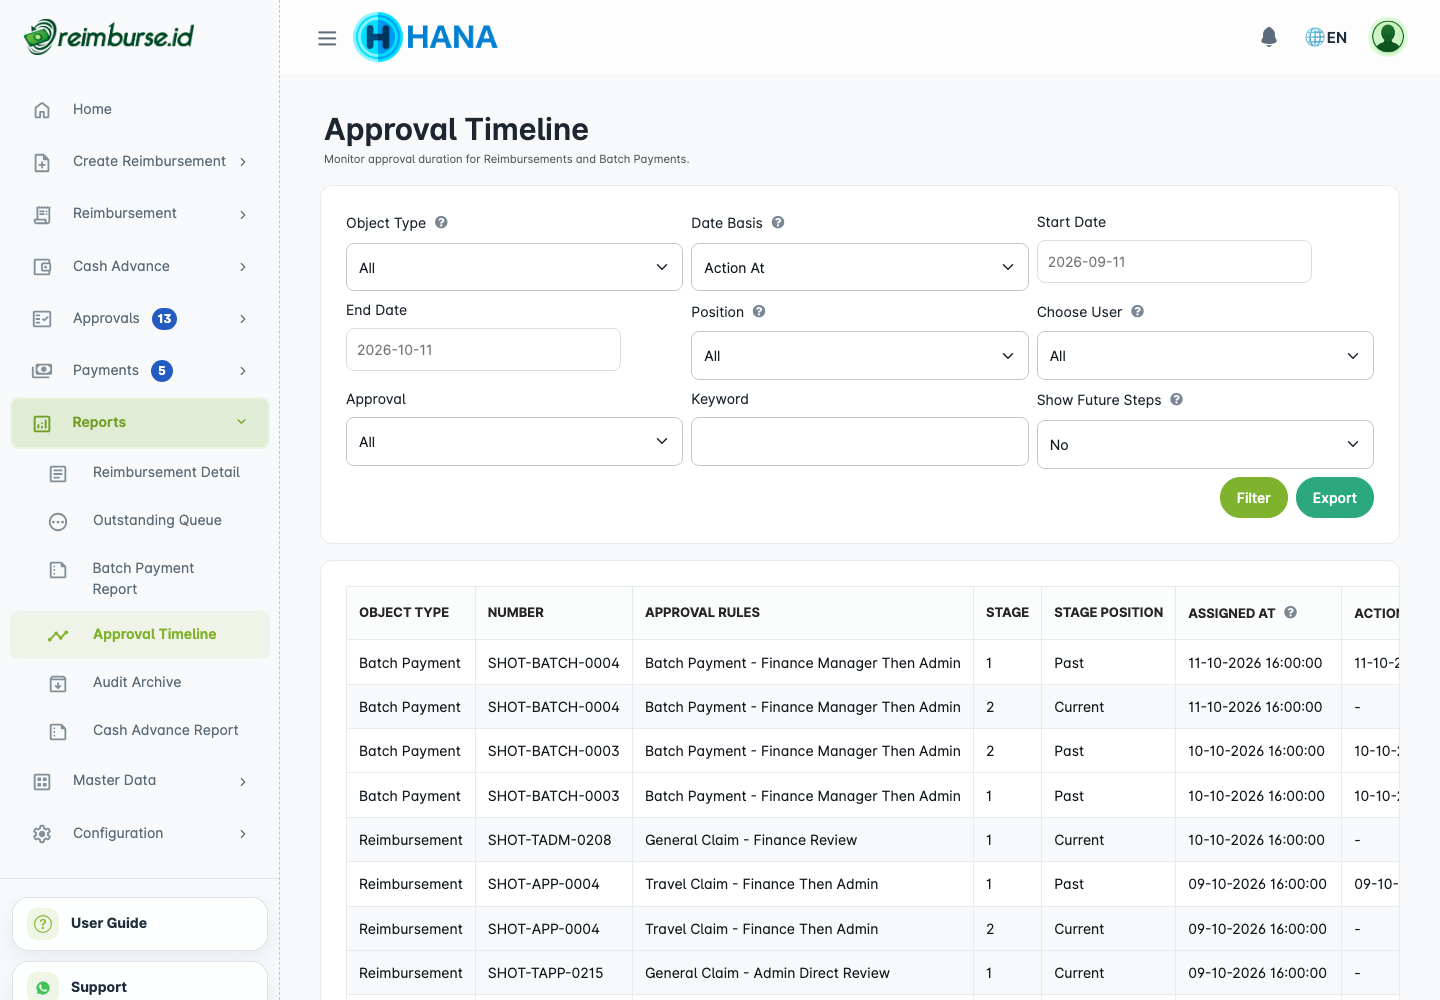Expand the Master Data chevron
Screen dimensions: 1440x1000
[x=243, y=782]
